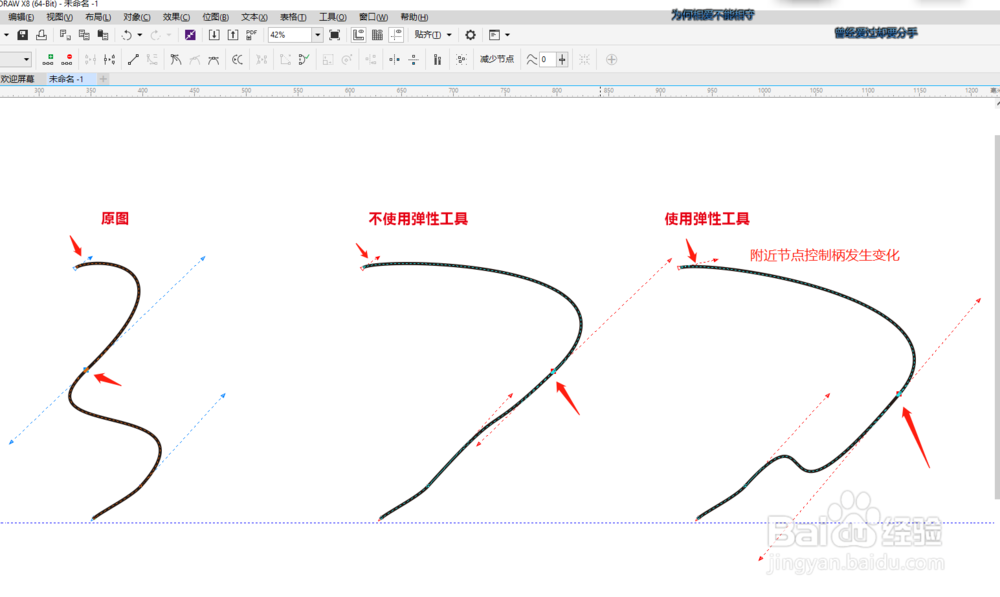Viewport: 1000px width, 597px height.
Task: Open the zoom level dropdown arrow
Action: (317, 35)
